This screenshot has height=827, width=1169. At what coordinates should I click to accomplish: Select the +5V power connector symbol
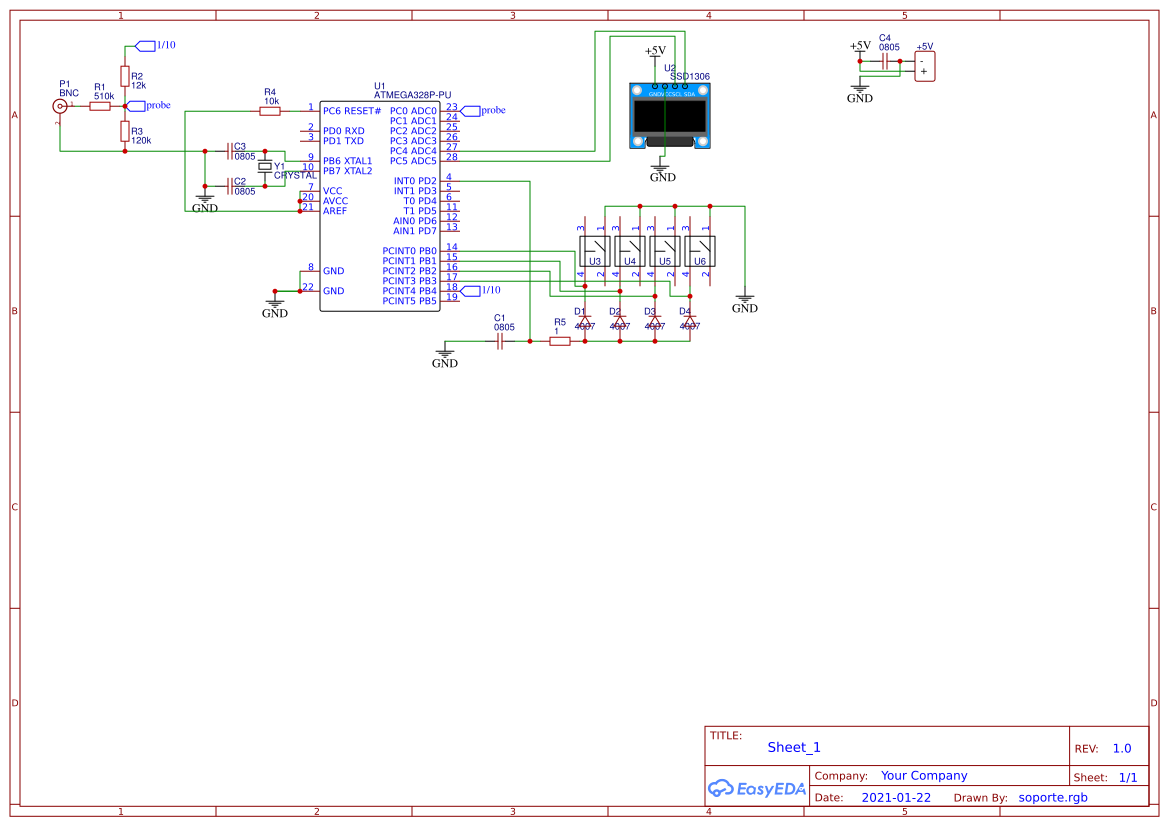click(924, 66)
